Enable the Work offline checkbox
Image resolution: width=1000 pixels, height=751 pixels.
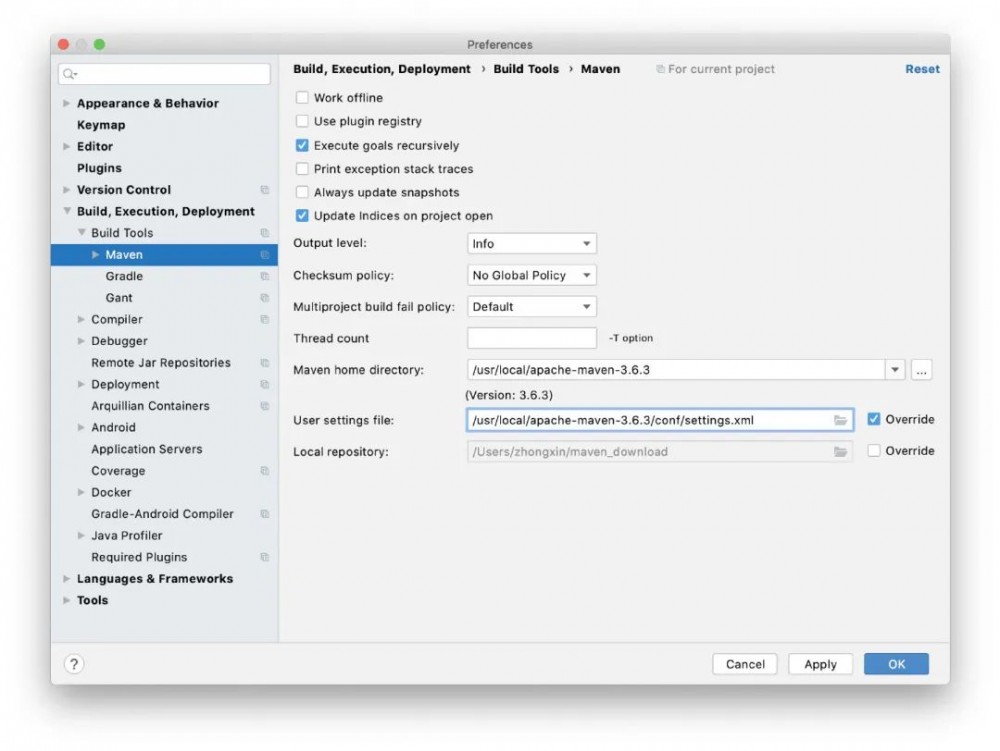[302, 98]
